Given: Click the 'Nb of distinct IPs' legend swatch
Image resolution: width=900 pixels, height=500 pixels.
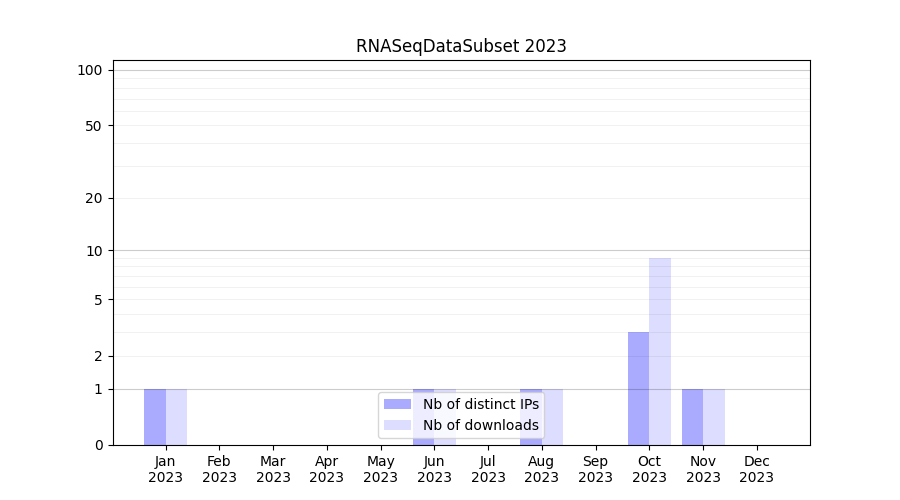Looking at the screenshot, I should pos(397,404).
